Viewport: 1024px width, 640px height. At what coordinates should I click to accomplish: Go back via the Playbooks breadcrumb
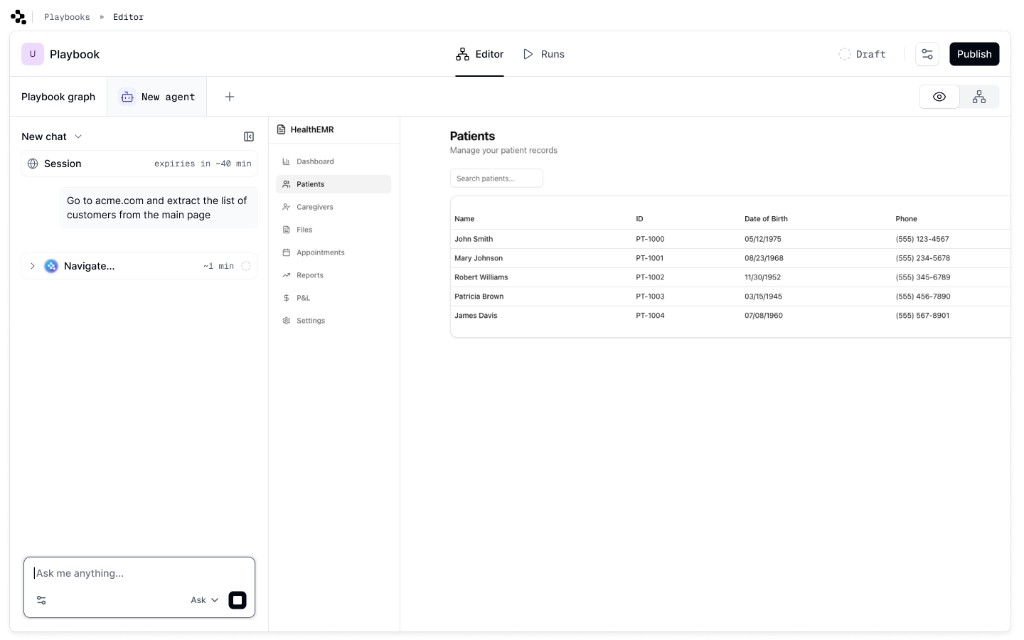pyautogui.click(x=66, y=16)
